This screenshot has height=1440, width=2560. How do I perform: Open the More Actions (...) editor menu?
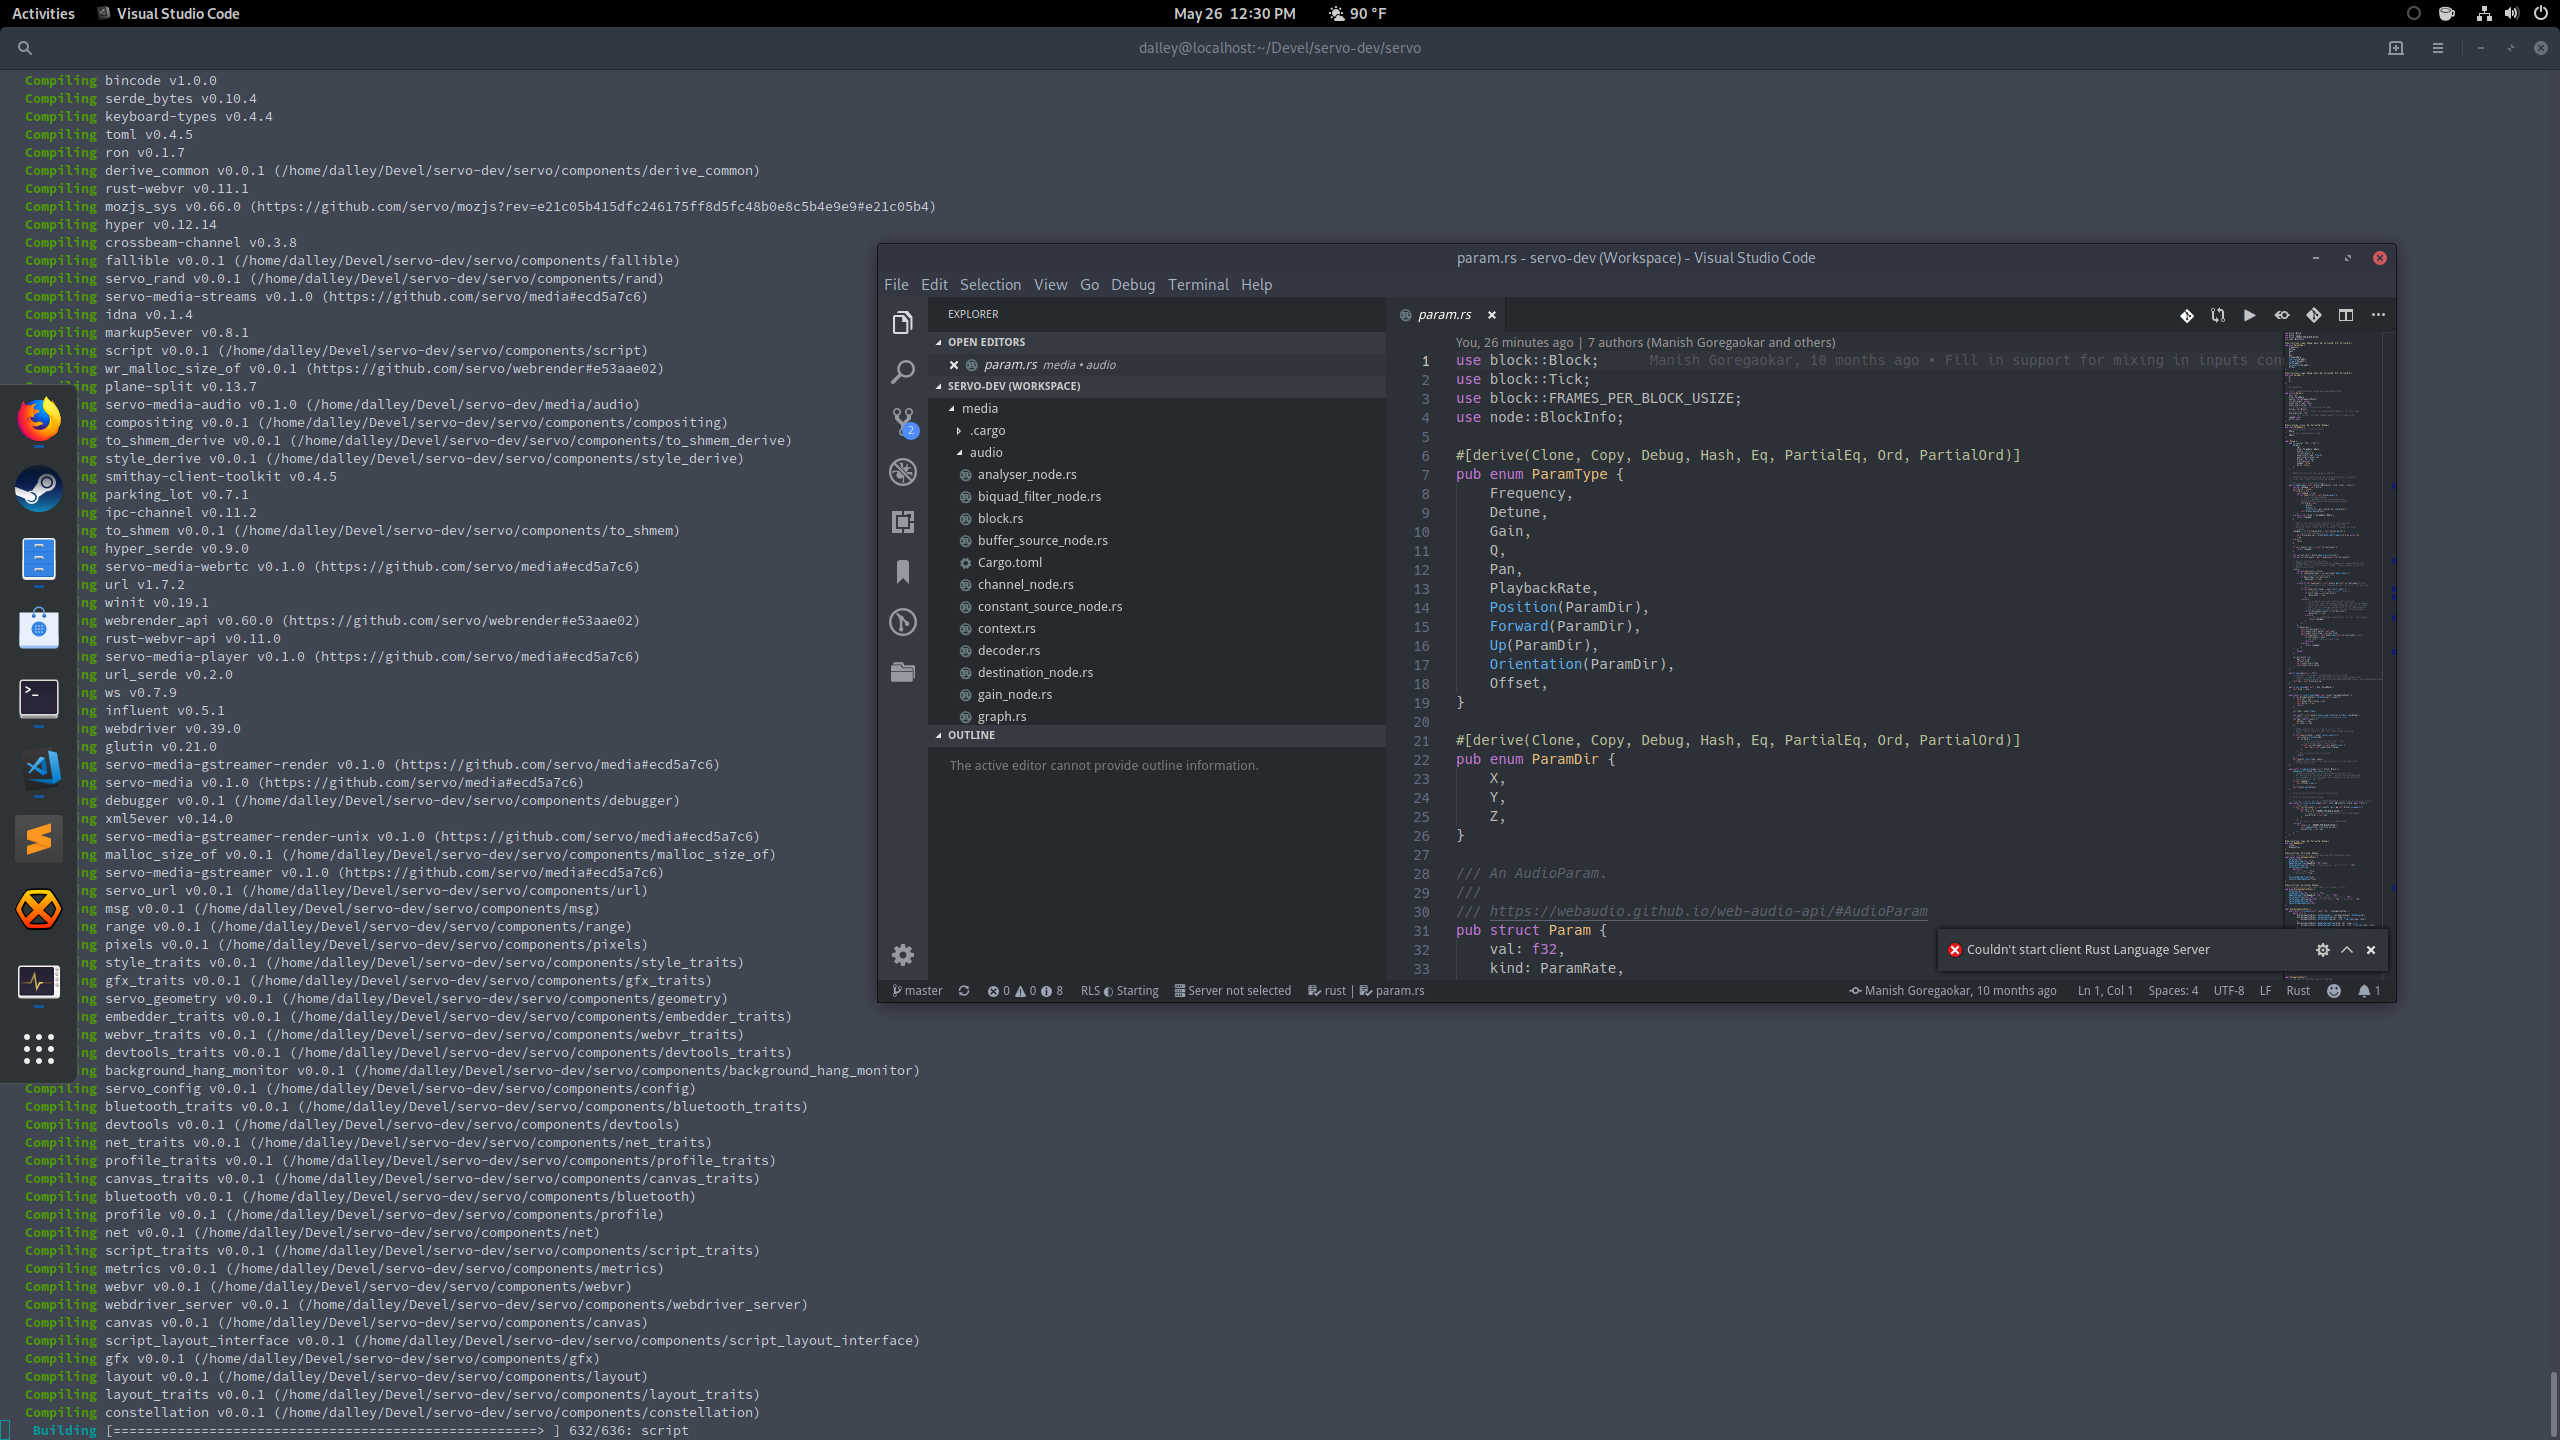pyautogui.click(x=2379, y=315)
